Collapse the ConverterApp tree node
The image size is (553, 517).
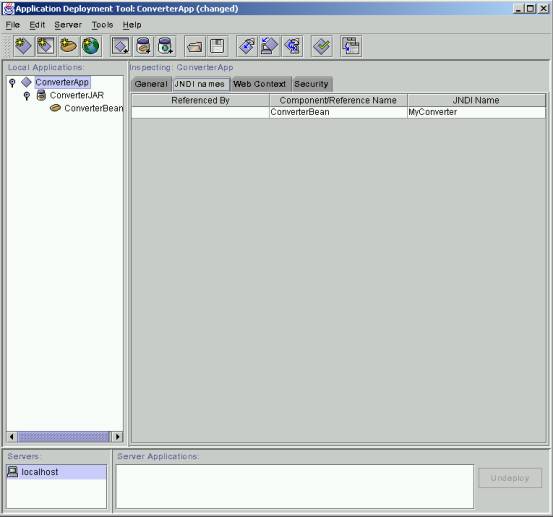coord(12,83)
